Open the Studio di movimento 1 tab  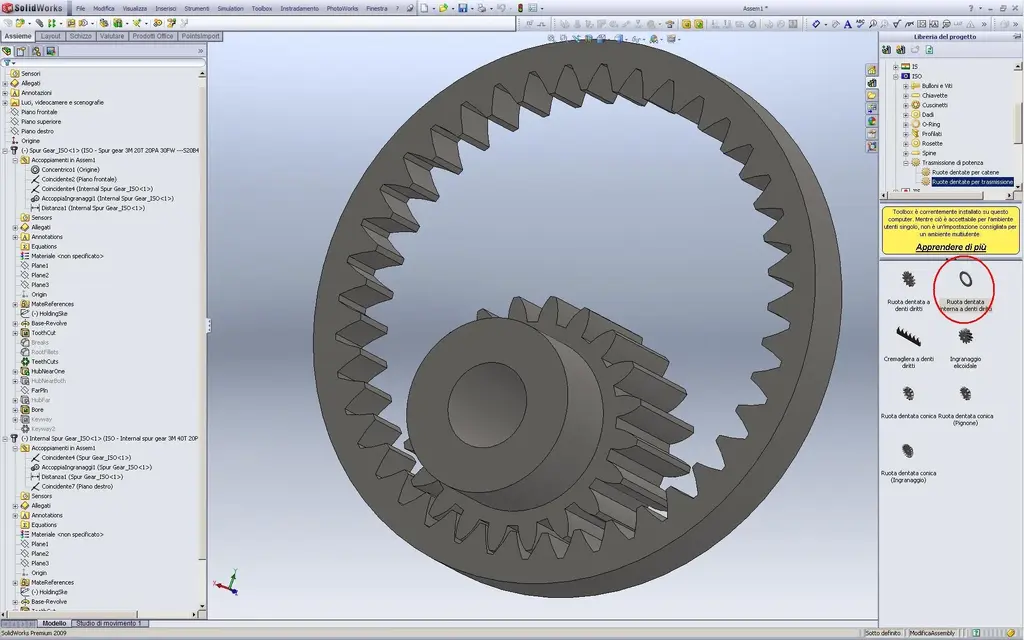109,623
